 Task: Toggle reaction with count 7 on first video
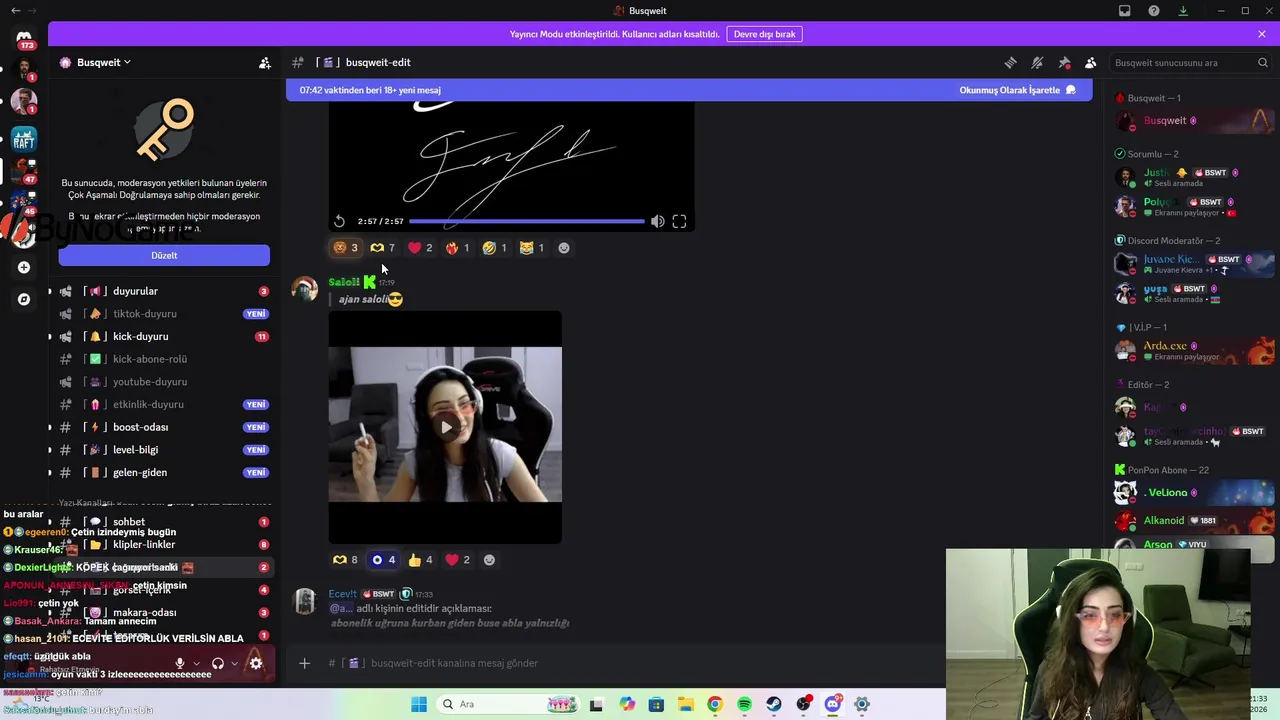coord(383,248)
